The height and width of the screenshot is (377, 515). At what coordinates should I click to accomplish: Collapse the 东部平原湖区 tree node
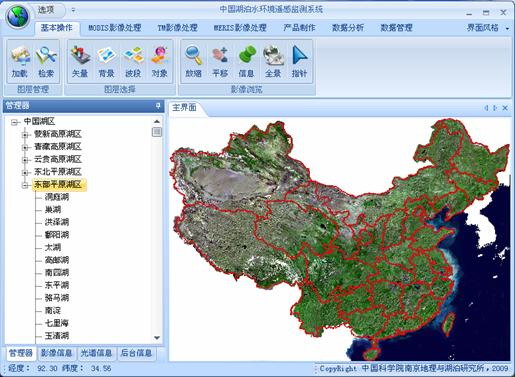point(25,185)
